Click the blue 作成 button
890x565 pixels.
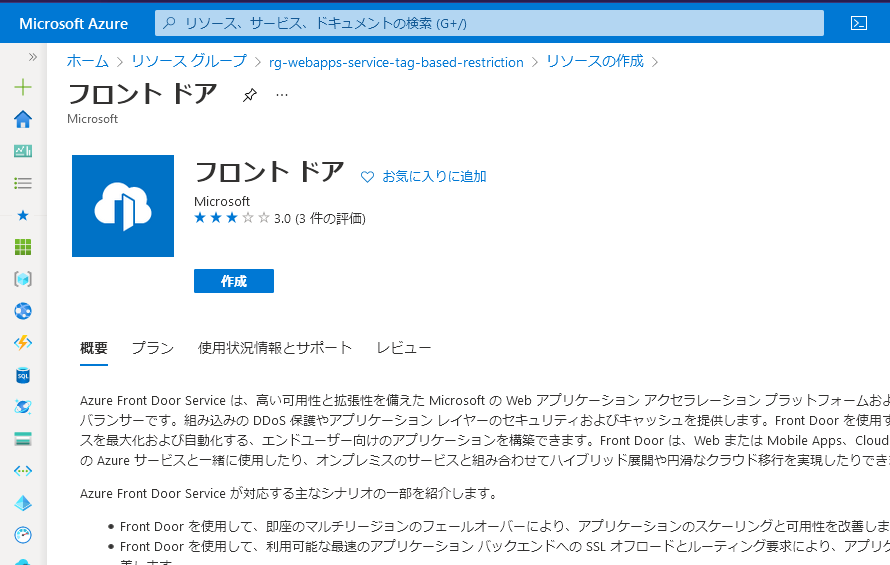[x=234, y=281]
